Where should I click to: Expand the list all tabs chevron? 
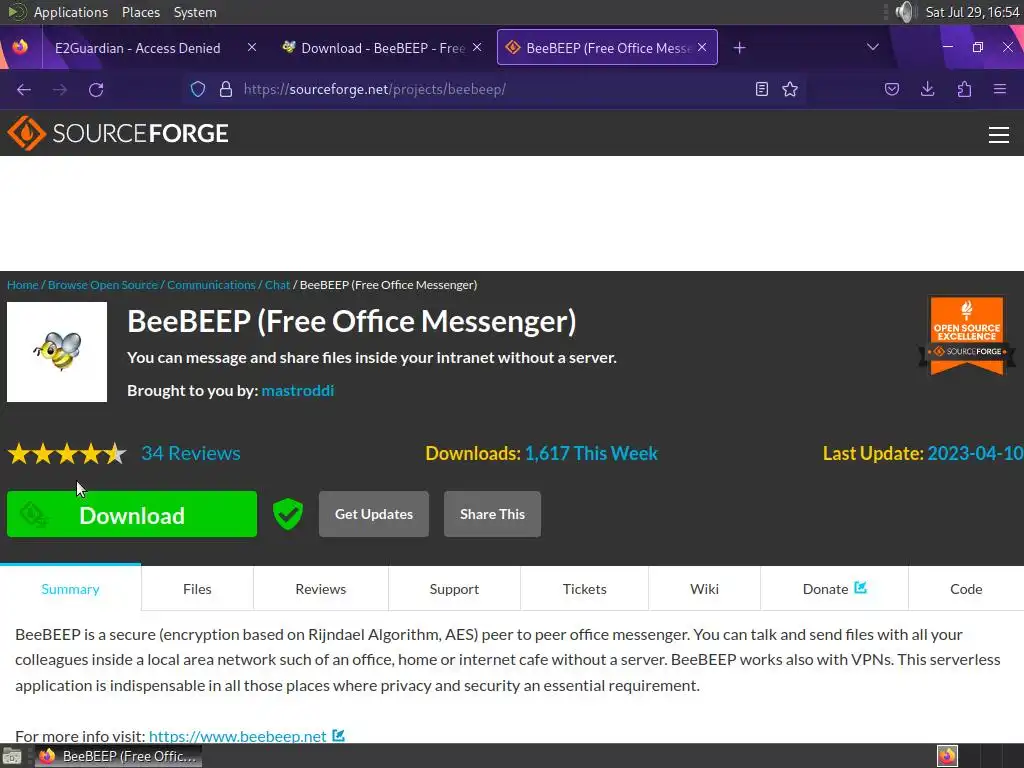click(x=872, y=47)
